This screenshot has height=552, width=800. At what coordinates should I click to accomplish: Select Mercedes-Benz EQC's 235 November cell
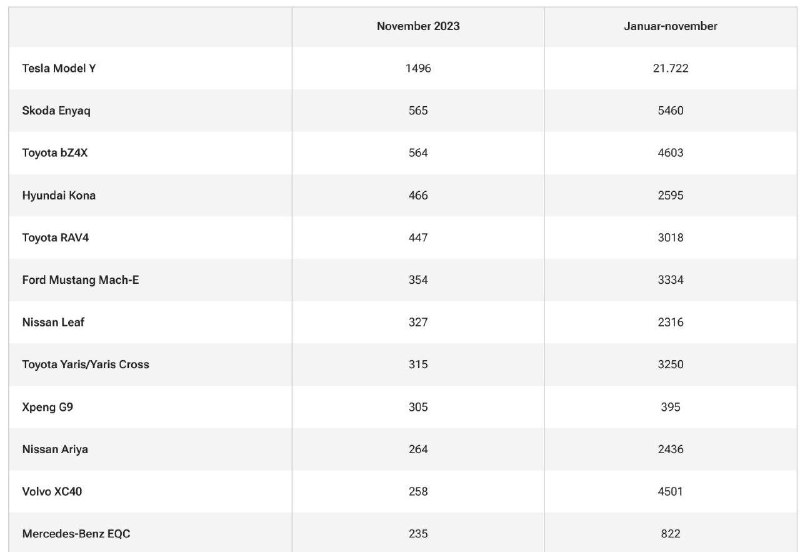pyautogui.click(x=418, y=534)
